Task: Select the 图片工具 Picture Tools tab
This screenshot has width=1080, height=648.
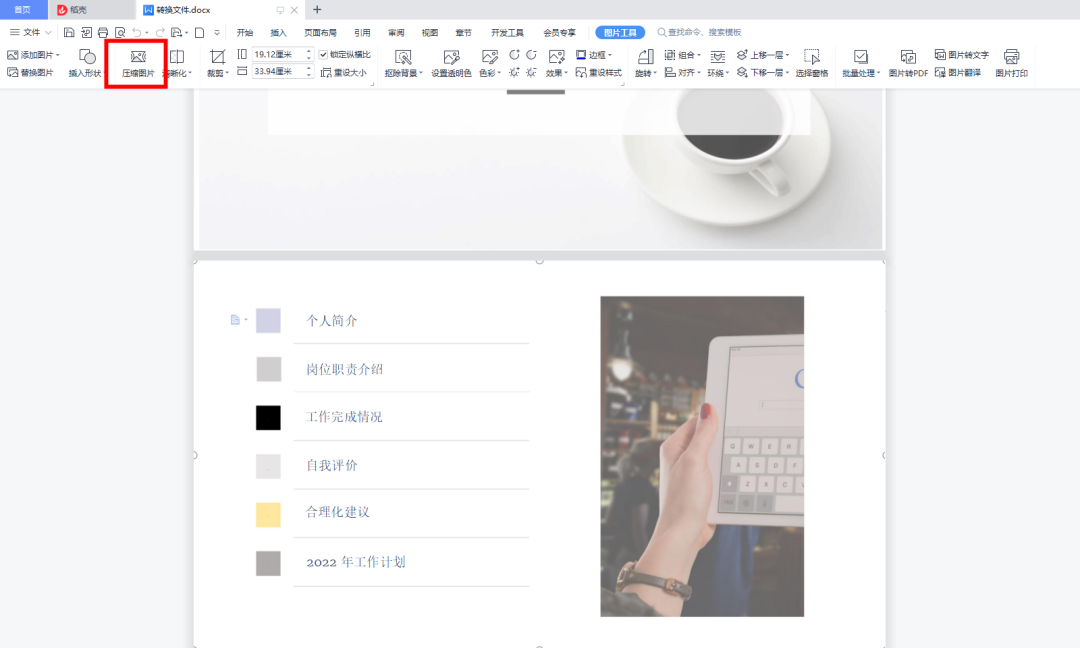Action: pyautogui.click(x=620, y=32)
